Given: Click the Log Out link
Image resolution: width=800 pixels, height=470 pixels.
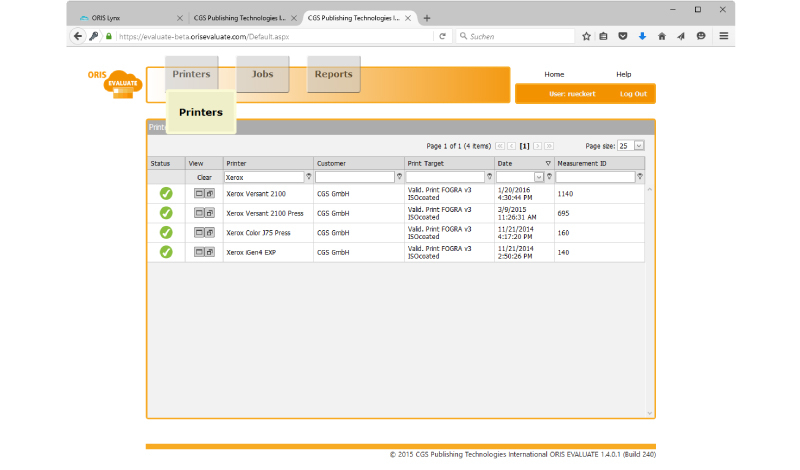Looking at the screenshot, I should pyautogui.click(x=633, y=94).
